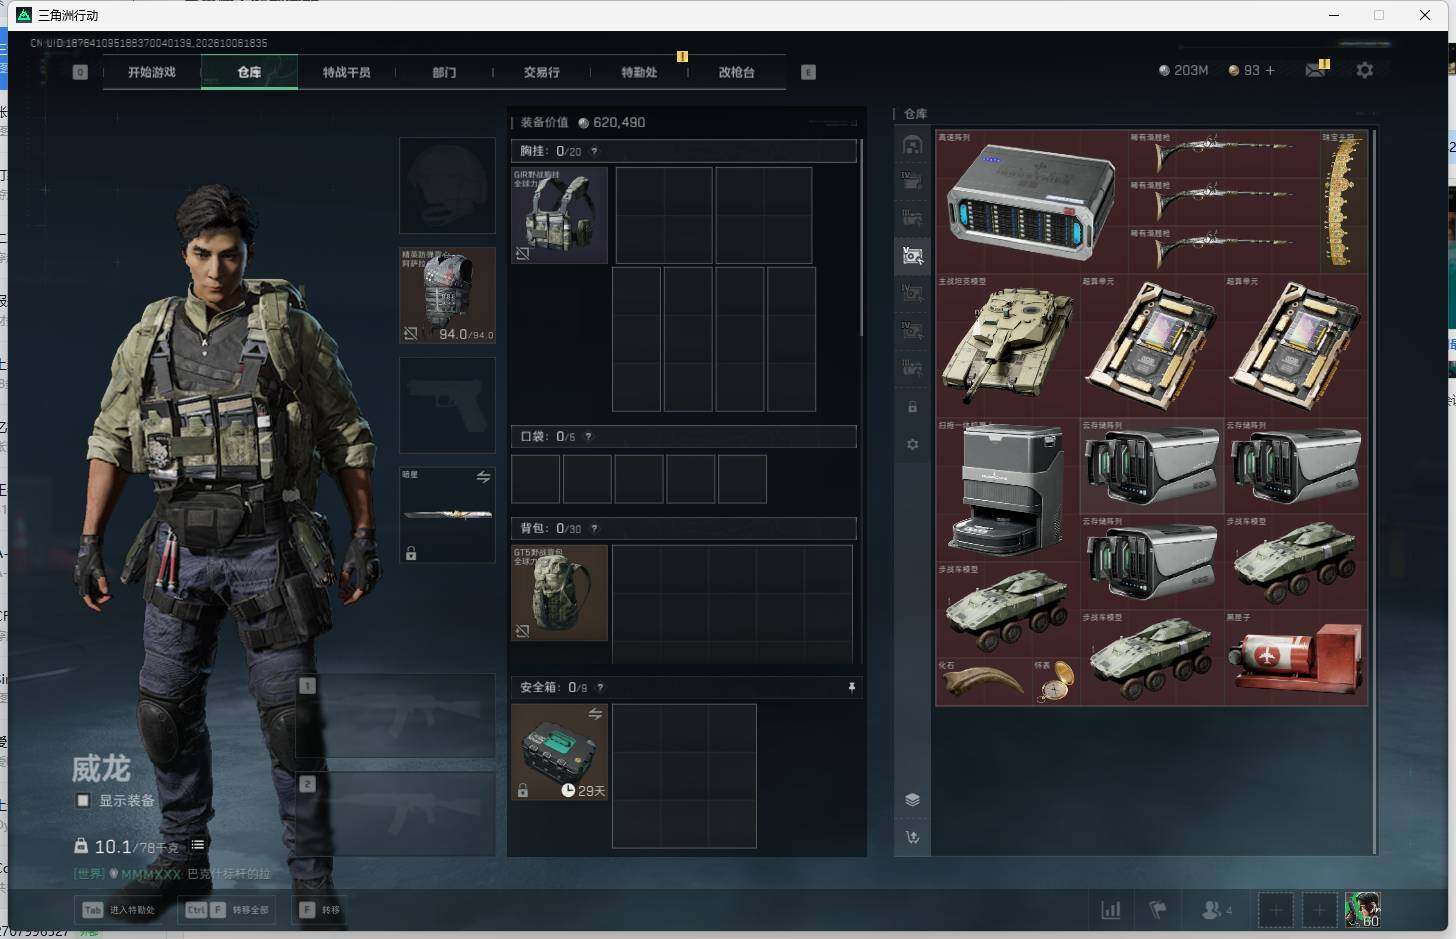Select the 部门 tab
Image resolution: width=1456 pixels, height=939 pixels.
tap(444, 72)
